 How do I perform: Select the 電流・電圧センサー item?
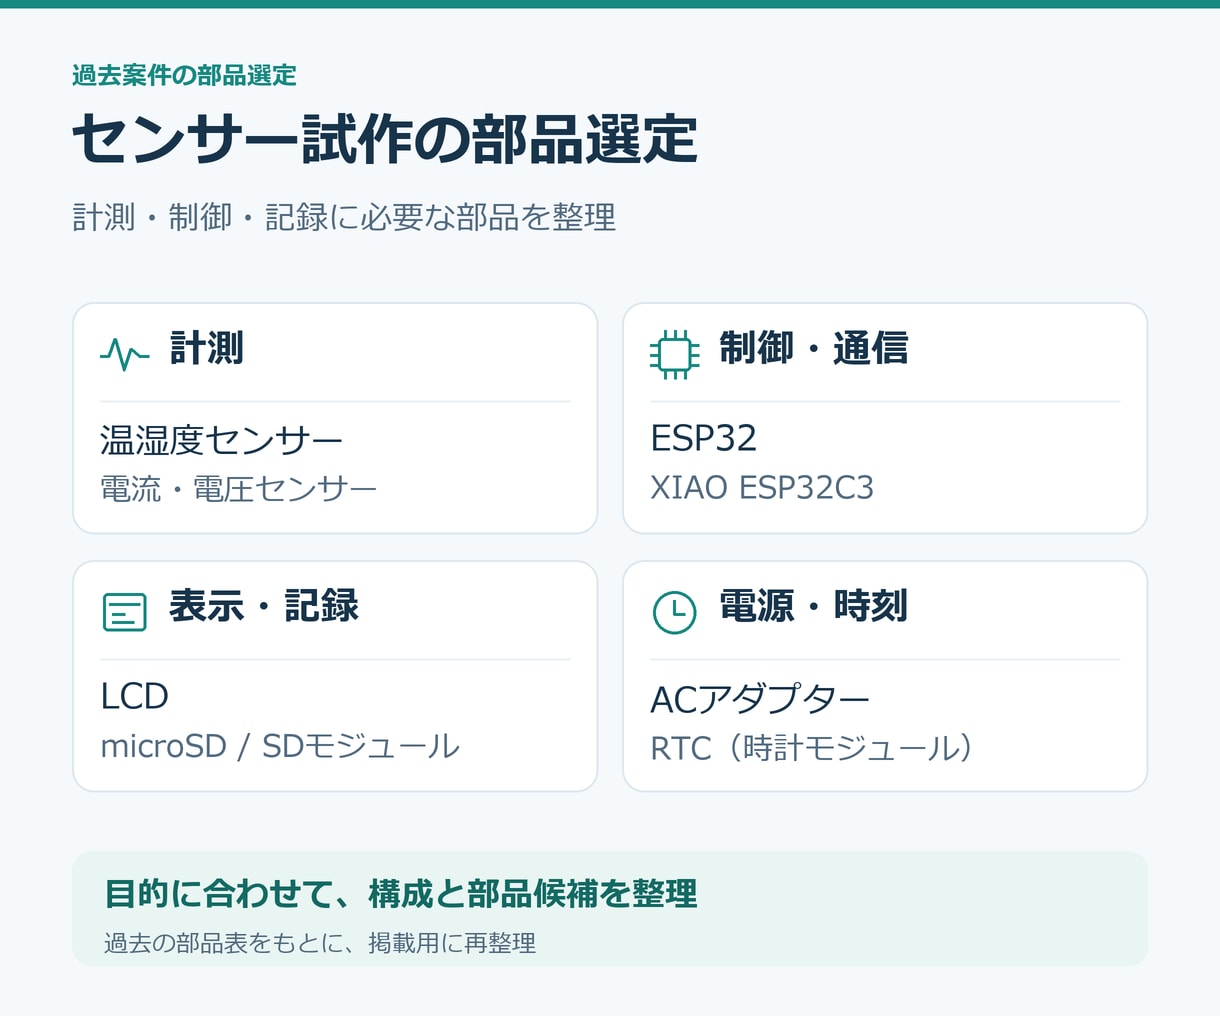[239, 488]
